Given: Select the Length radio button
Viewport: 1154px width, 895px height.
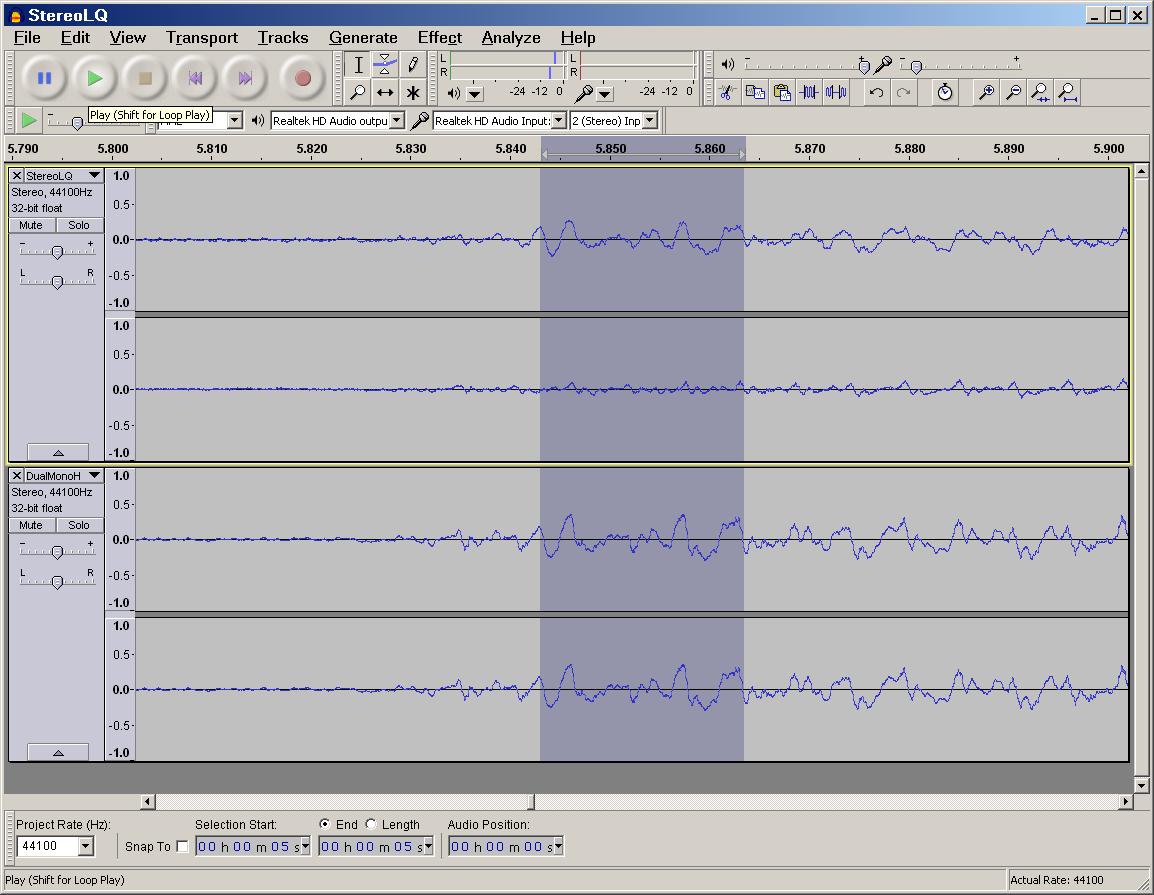Looking at the screenshot, I should coord(371,824).
